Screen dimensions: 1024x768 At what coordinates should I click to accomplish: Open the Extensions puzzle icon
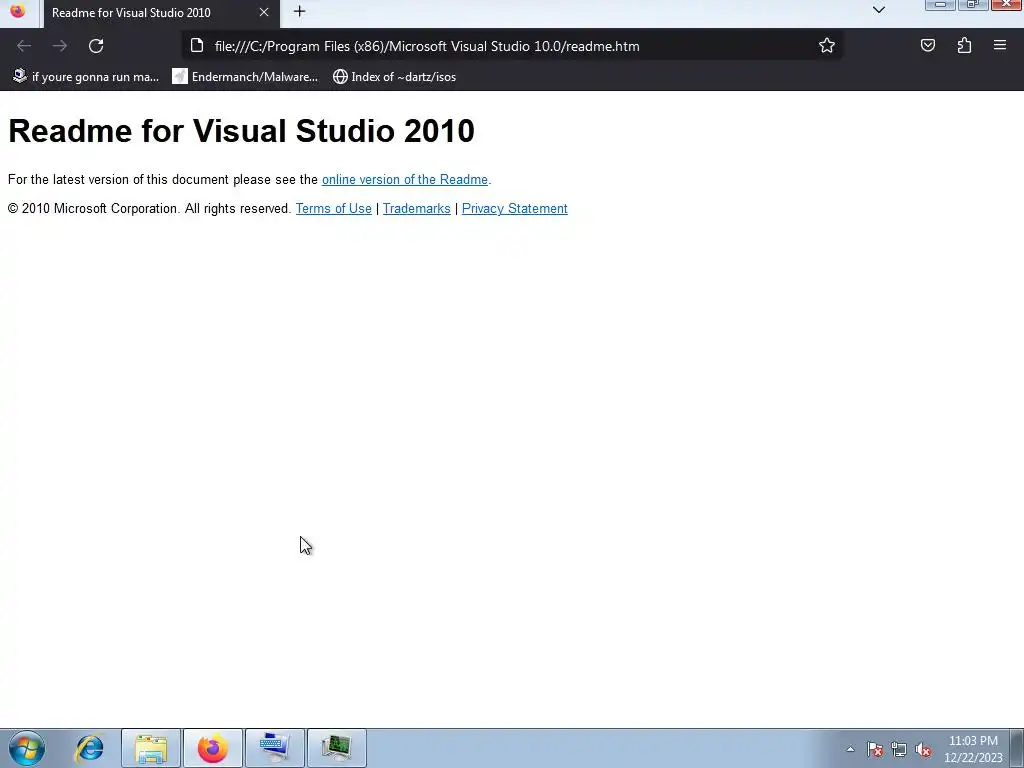click(964, 45)
